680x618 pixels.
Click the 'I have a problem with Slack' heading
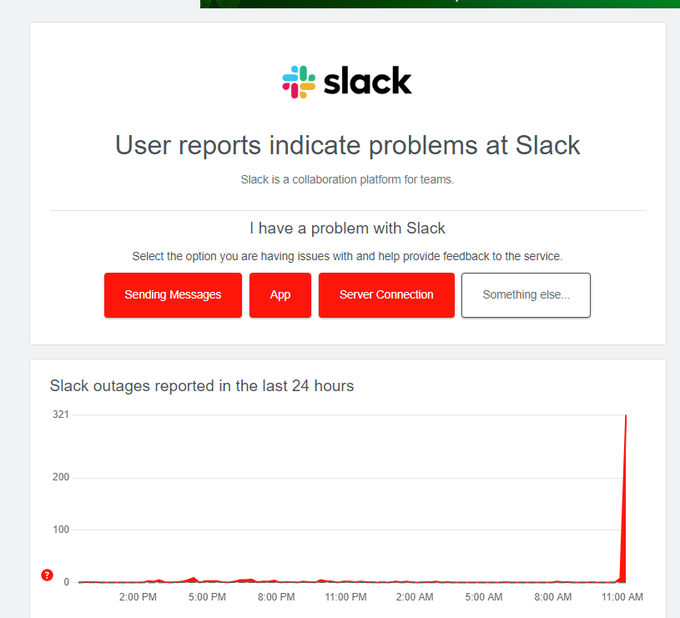(347, 228)
